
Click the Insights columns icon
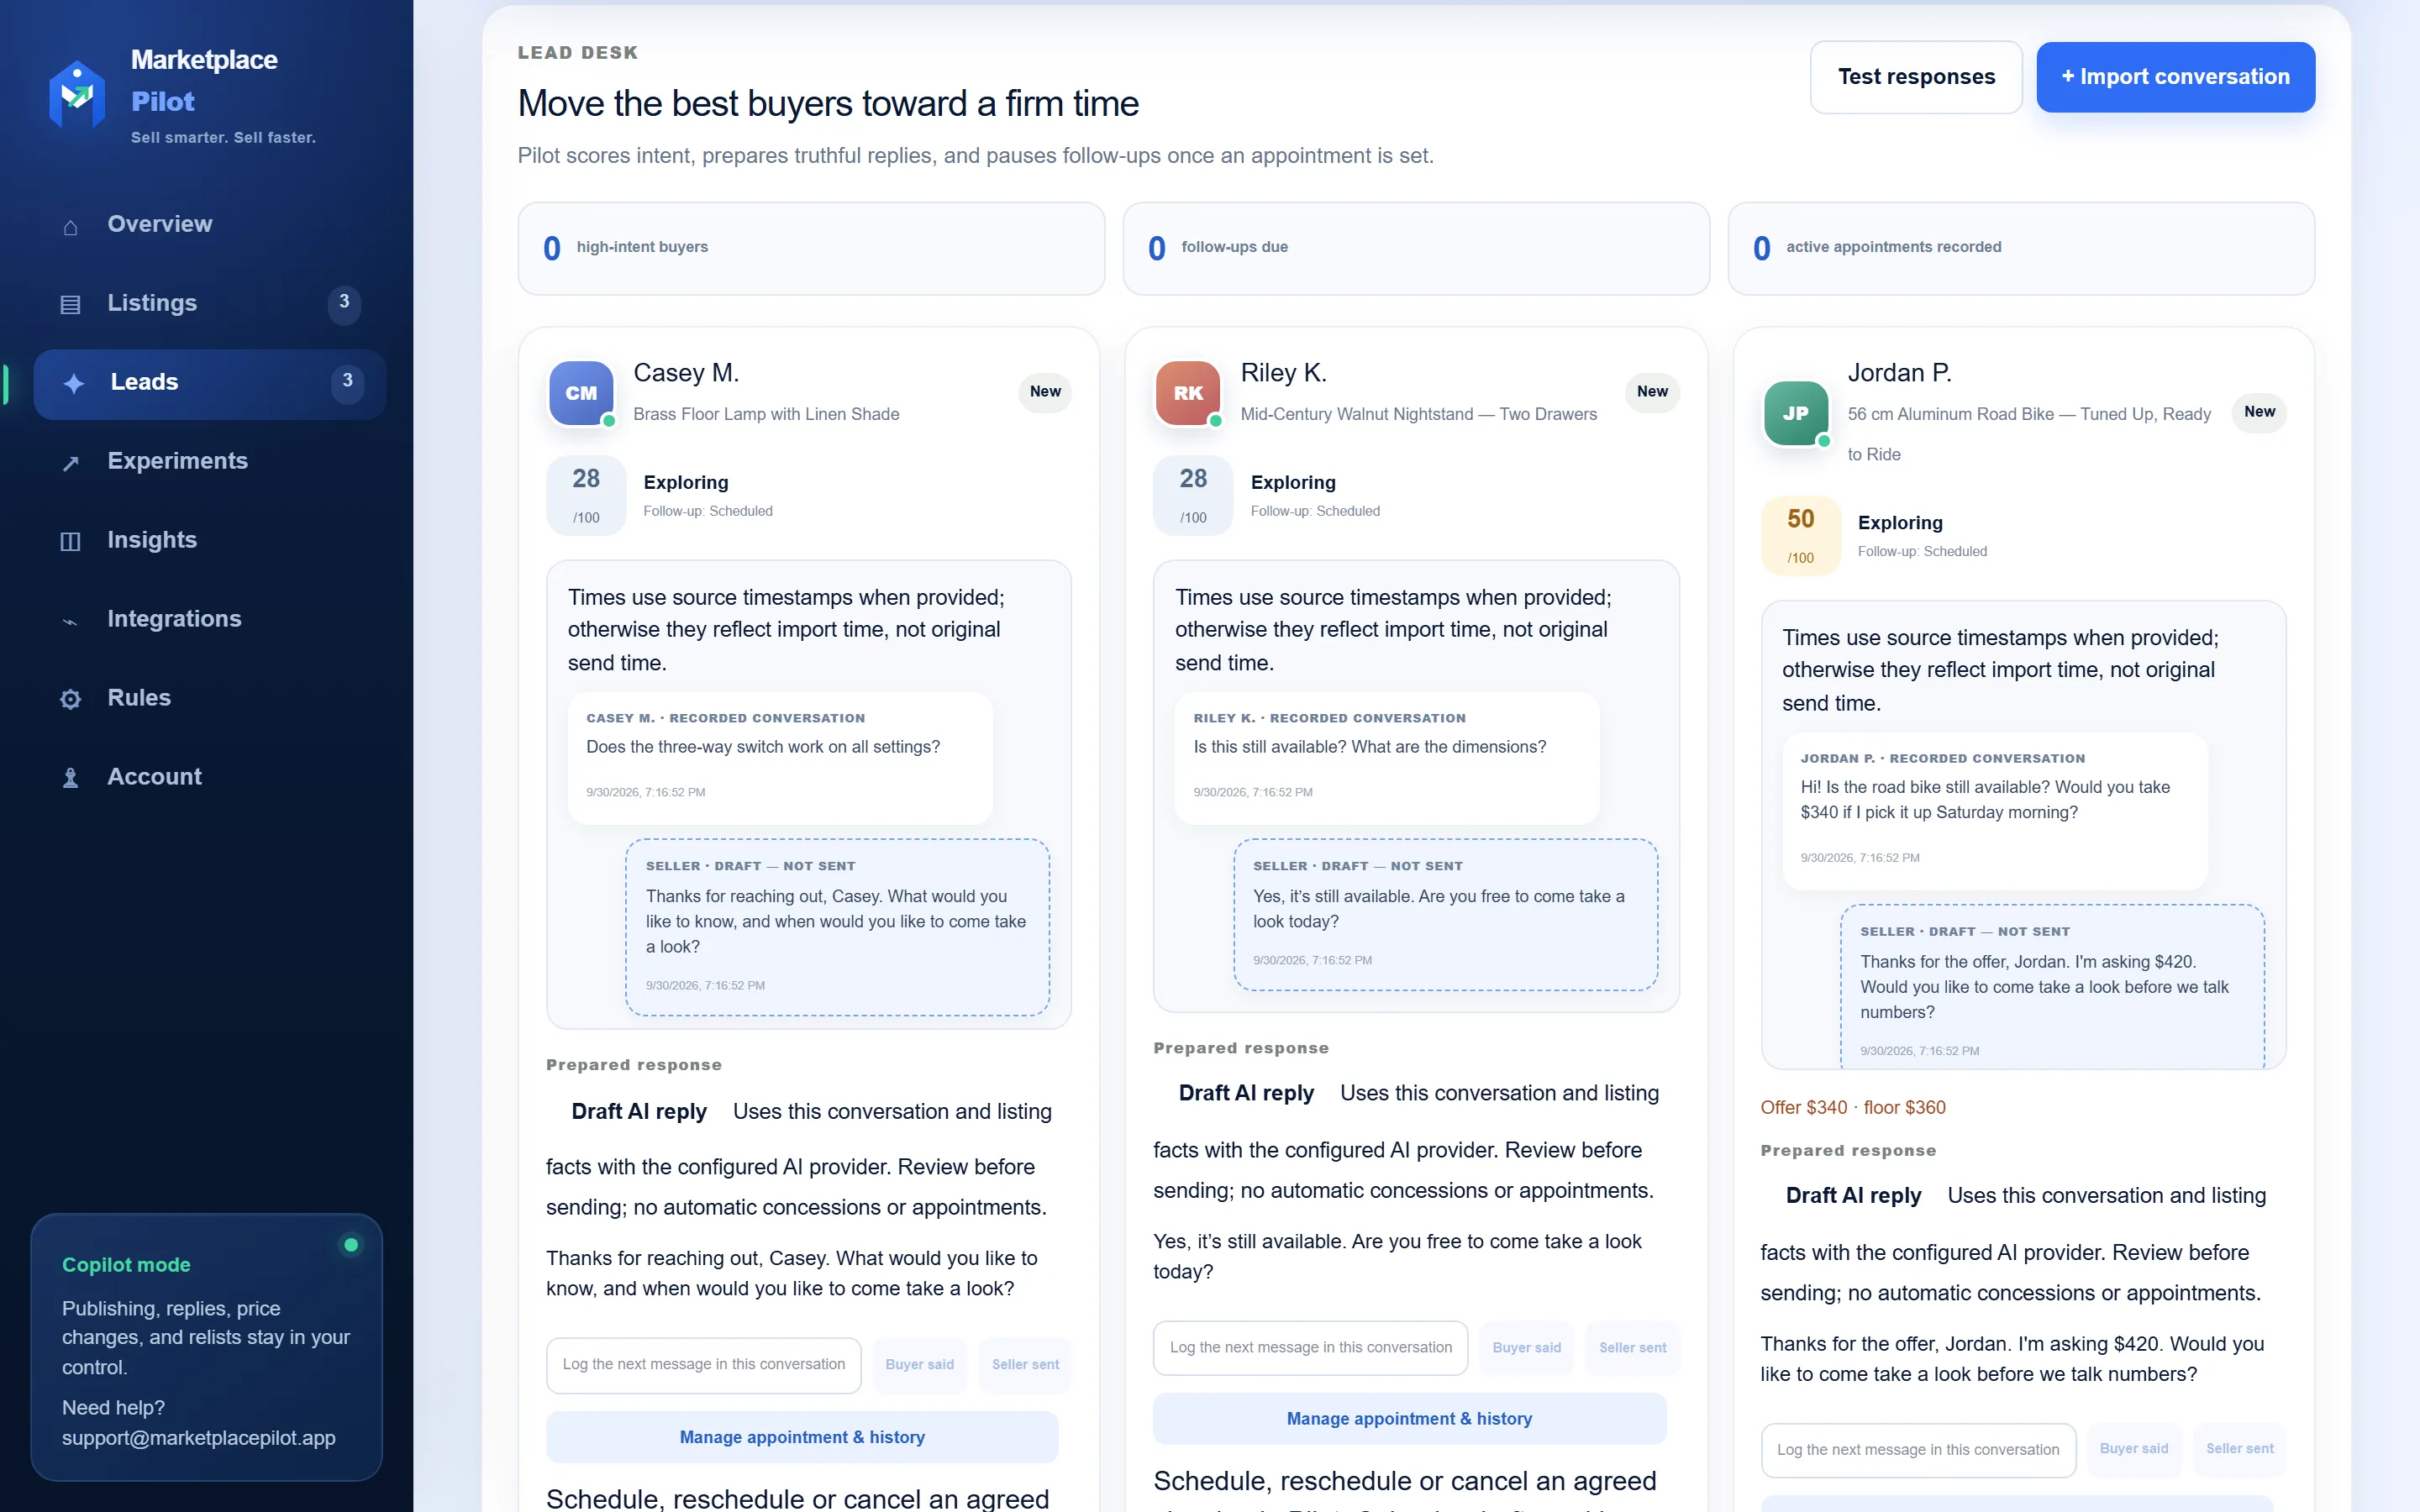(70, 541)
